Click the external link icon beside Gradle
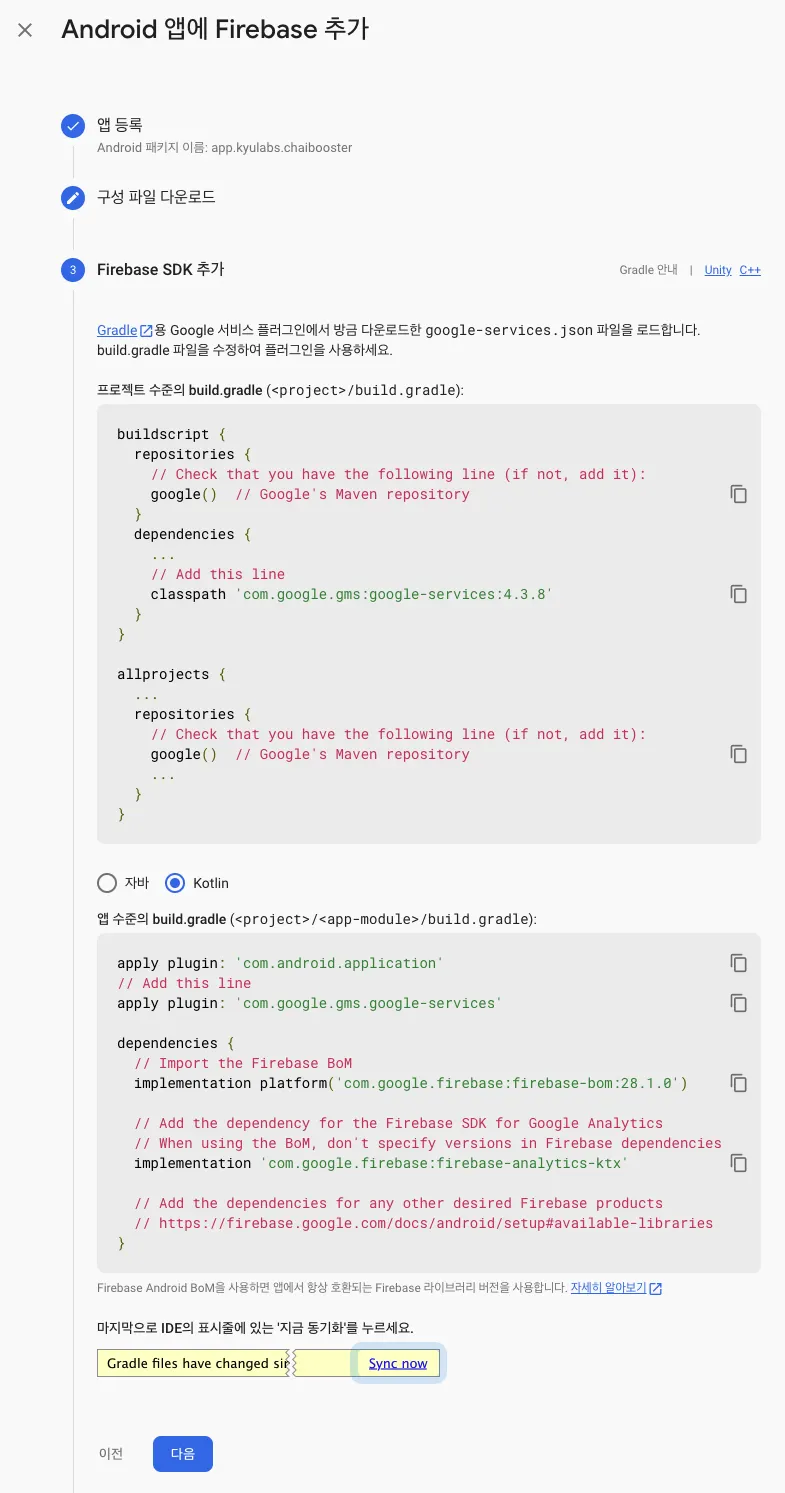Viewport: 785px width, 1493px height. tap(146, 330)
